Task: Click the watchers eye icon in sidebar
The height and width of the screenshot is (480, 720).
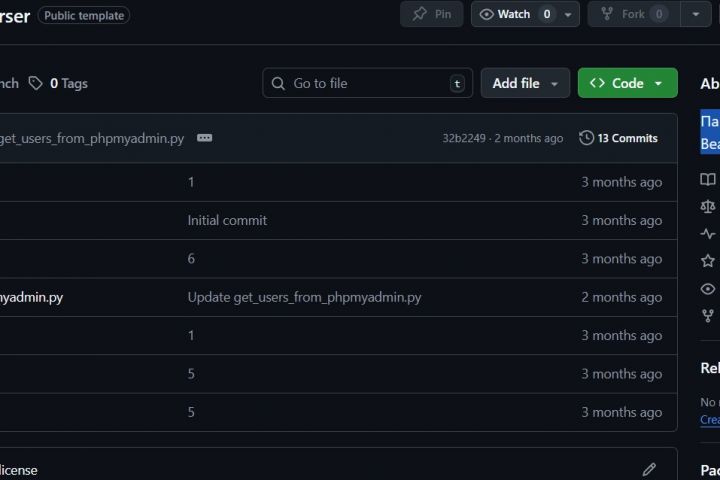Action: (708, 288)
